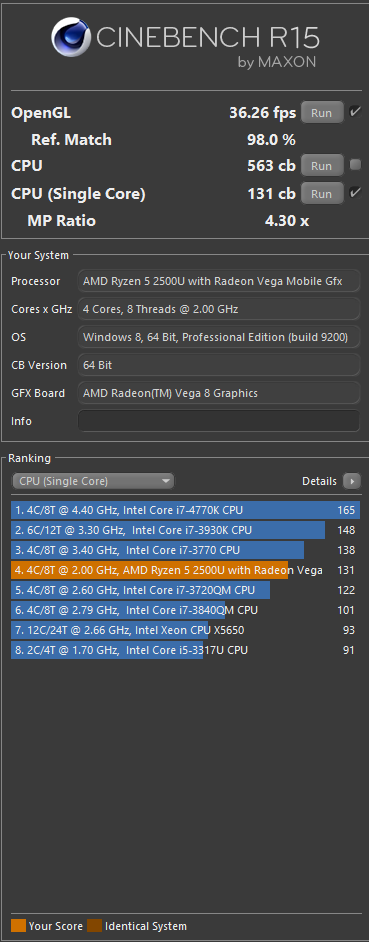The image size is (369, 942).
Task: Select ranking row Intel Core i7-4770K
Action: 186,510
